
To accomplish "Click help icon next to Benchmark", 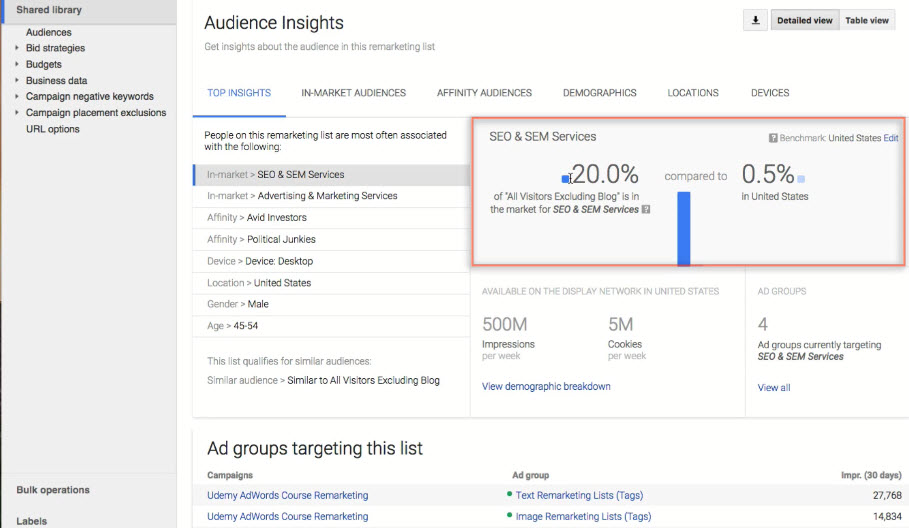I will (x=773, y=138).
